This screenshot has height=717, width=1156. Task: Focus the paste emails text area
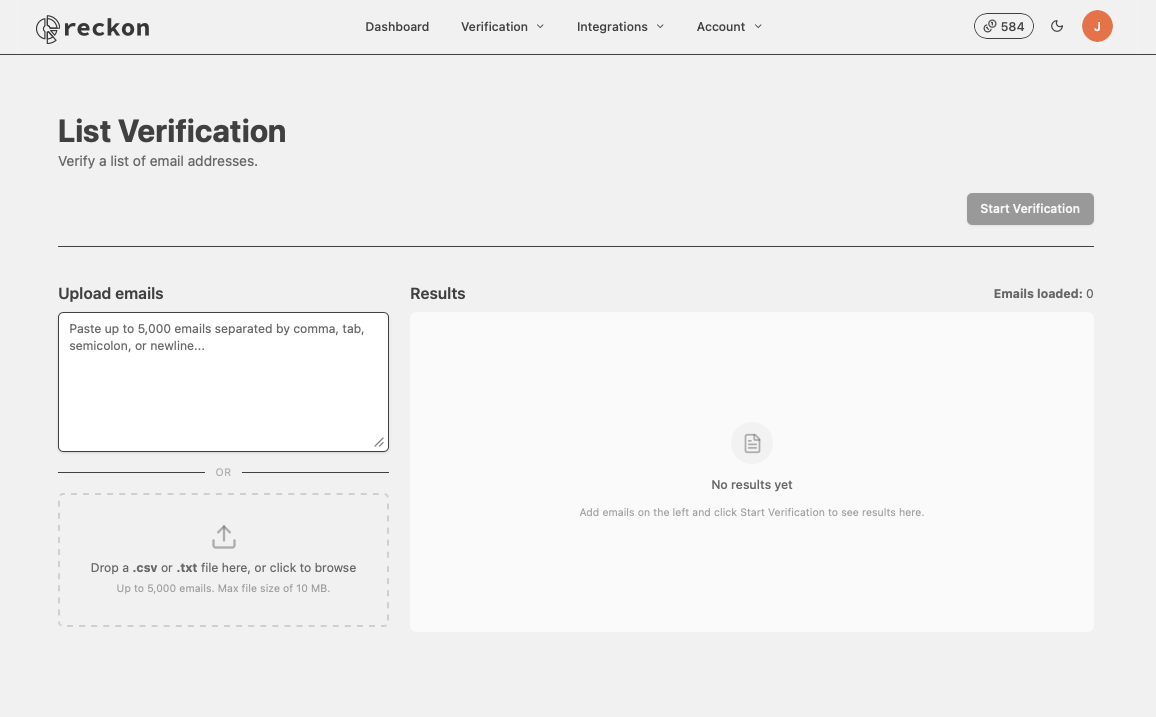[223, 382]
